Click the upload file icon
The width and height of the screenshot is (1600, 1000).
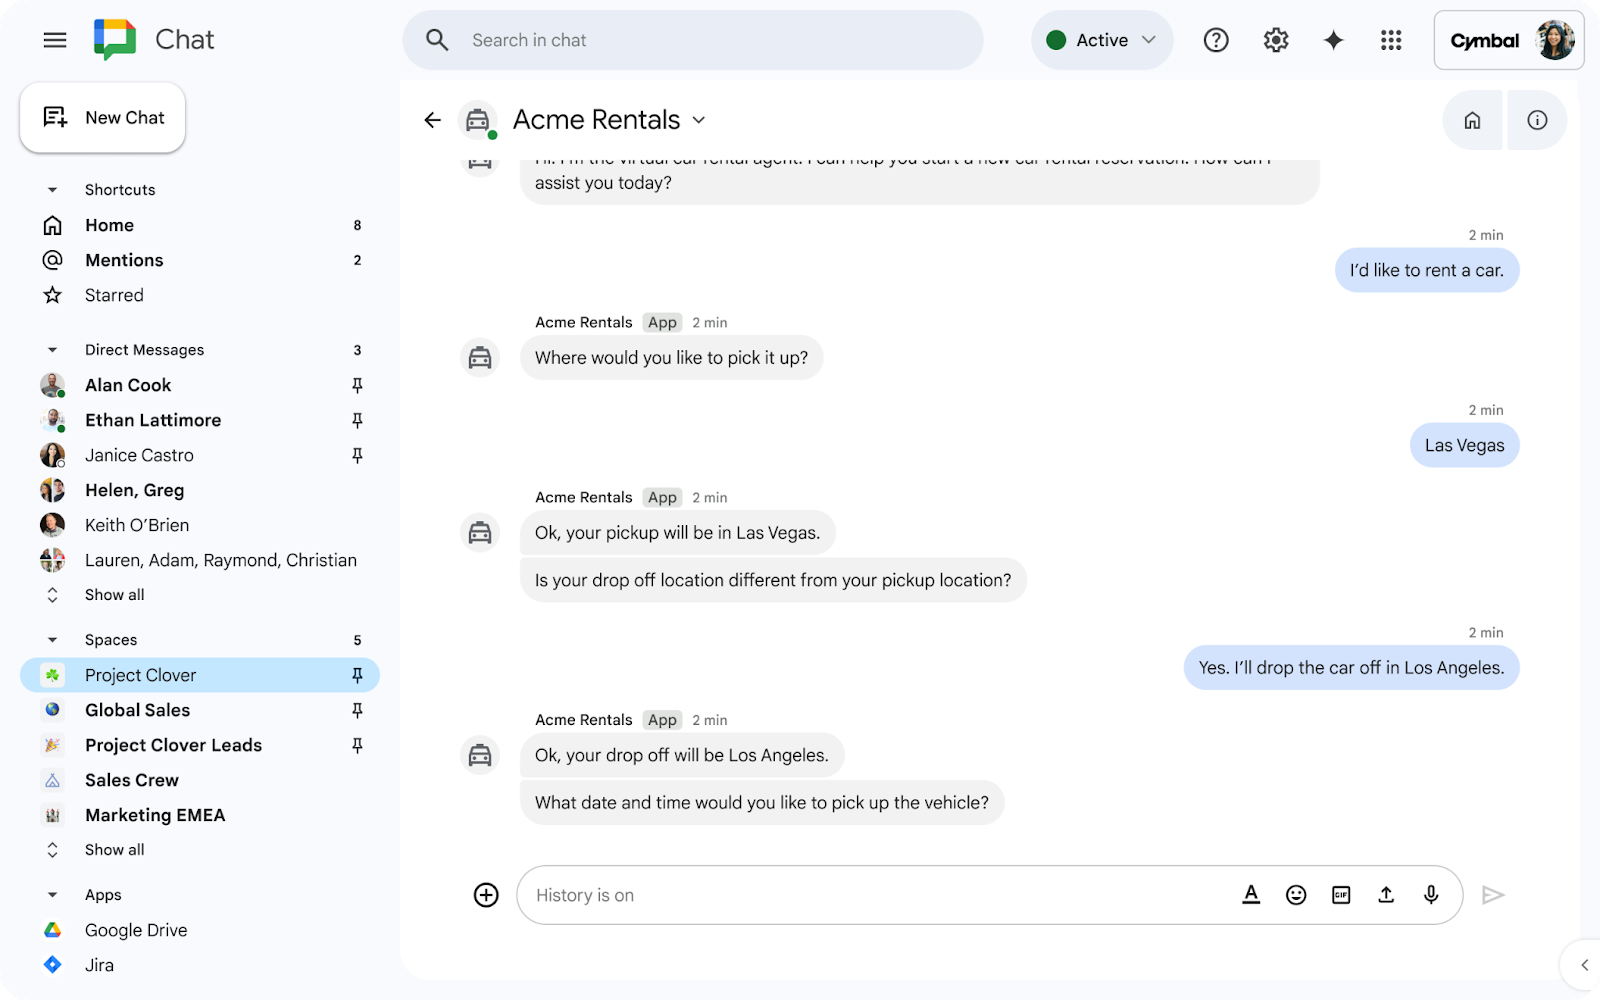(x=1386, y=895)
